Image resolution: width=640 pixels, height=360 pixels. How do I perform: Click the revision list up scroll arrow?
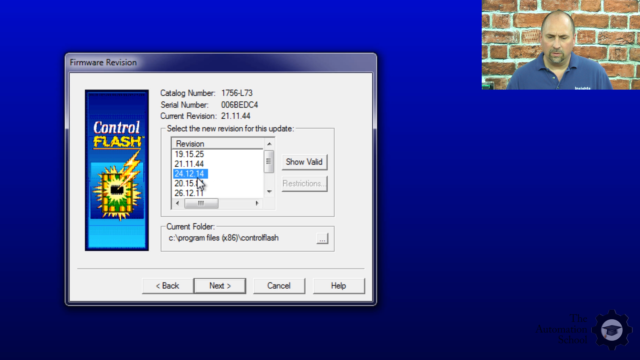[269, 144]
